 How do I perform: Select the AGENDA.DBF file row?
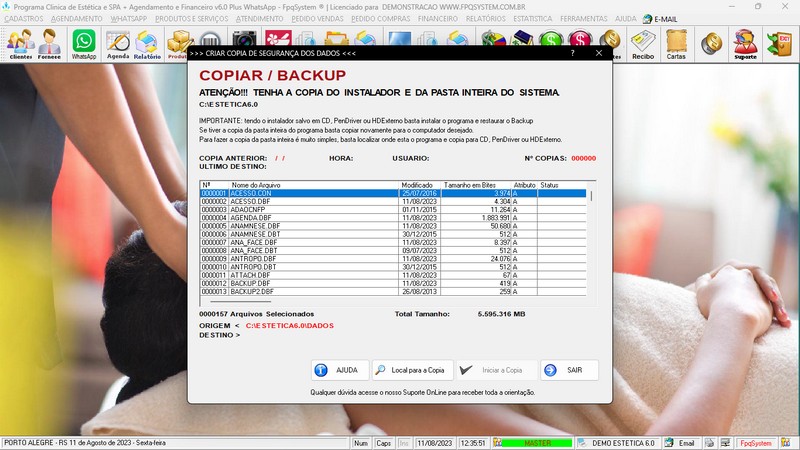tap(393, 218)
